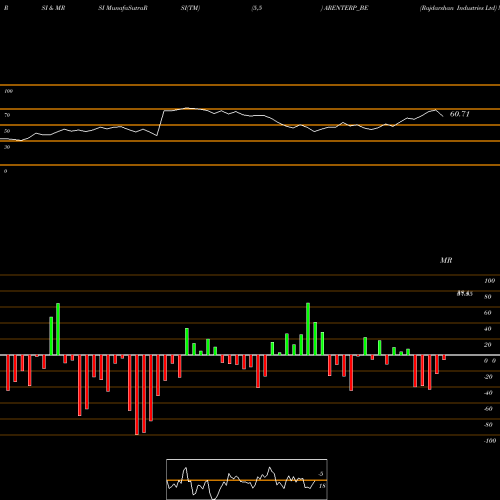Click the 'SI & MR' header label
Image resolution: width=500 pixels, height=500 pixels.
tap(53, 8)
